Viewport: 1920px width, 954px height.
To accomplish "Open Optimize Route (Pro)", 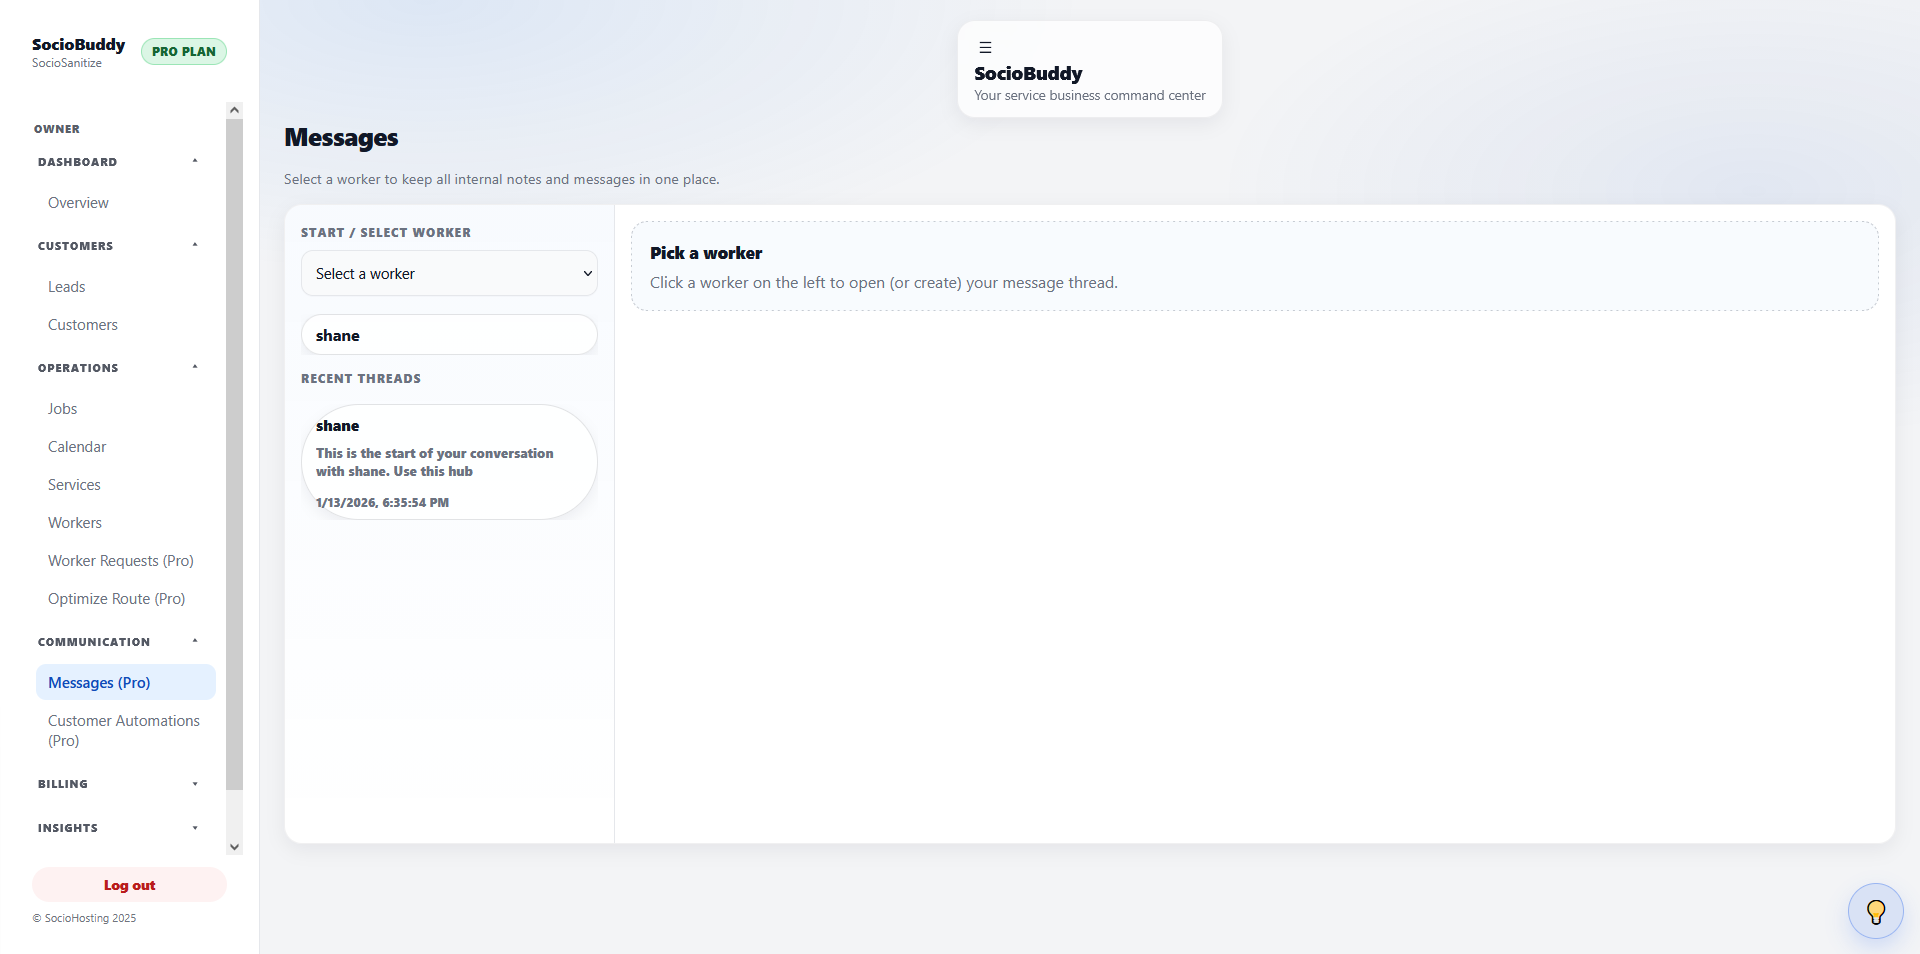I will pyautogui.click(x=116, y=598).
